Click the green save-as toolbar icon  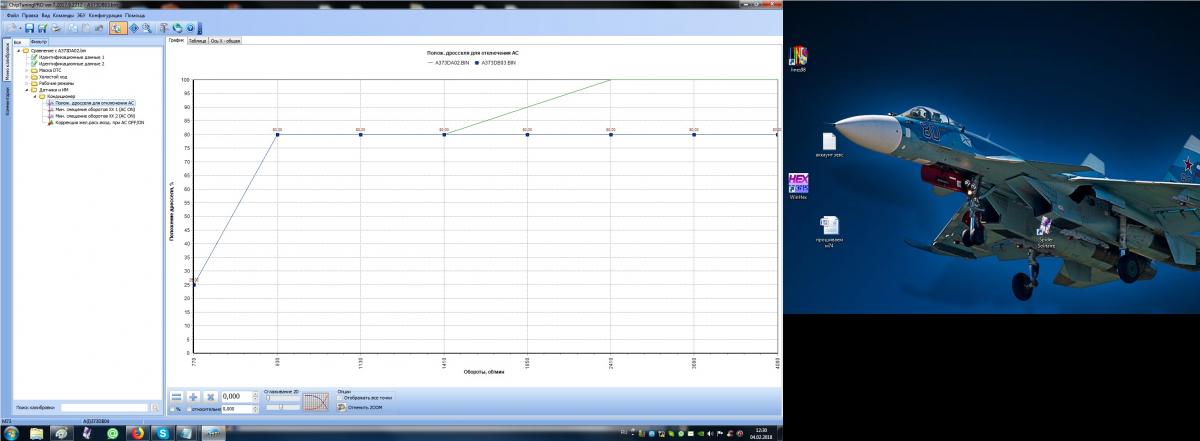point(43,28)
